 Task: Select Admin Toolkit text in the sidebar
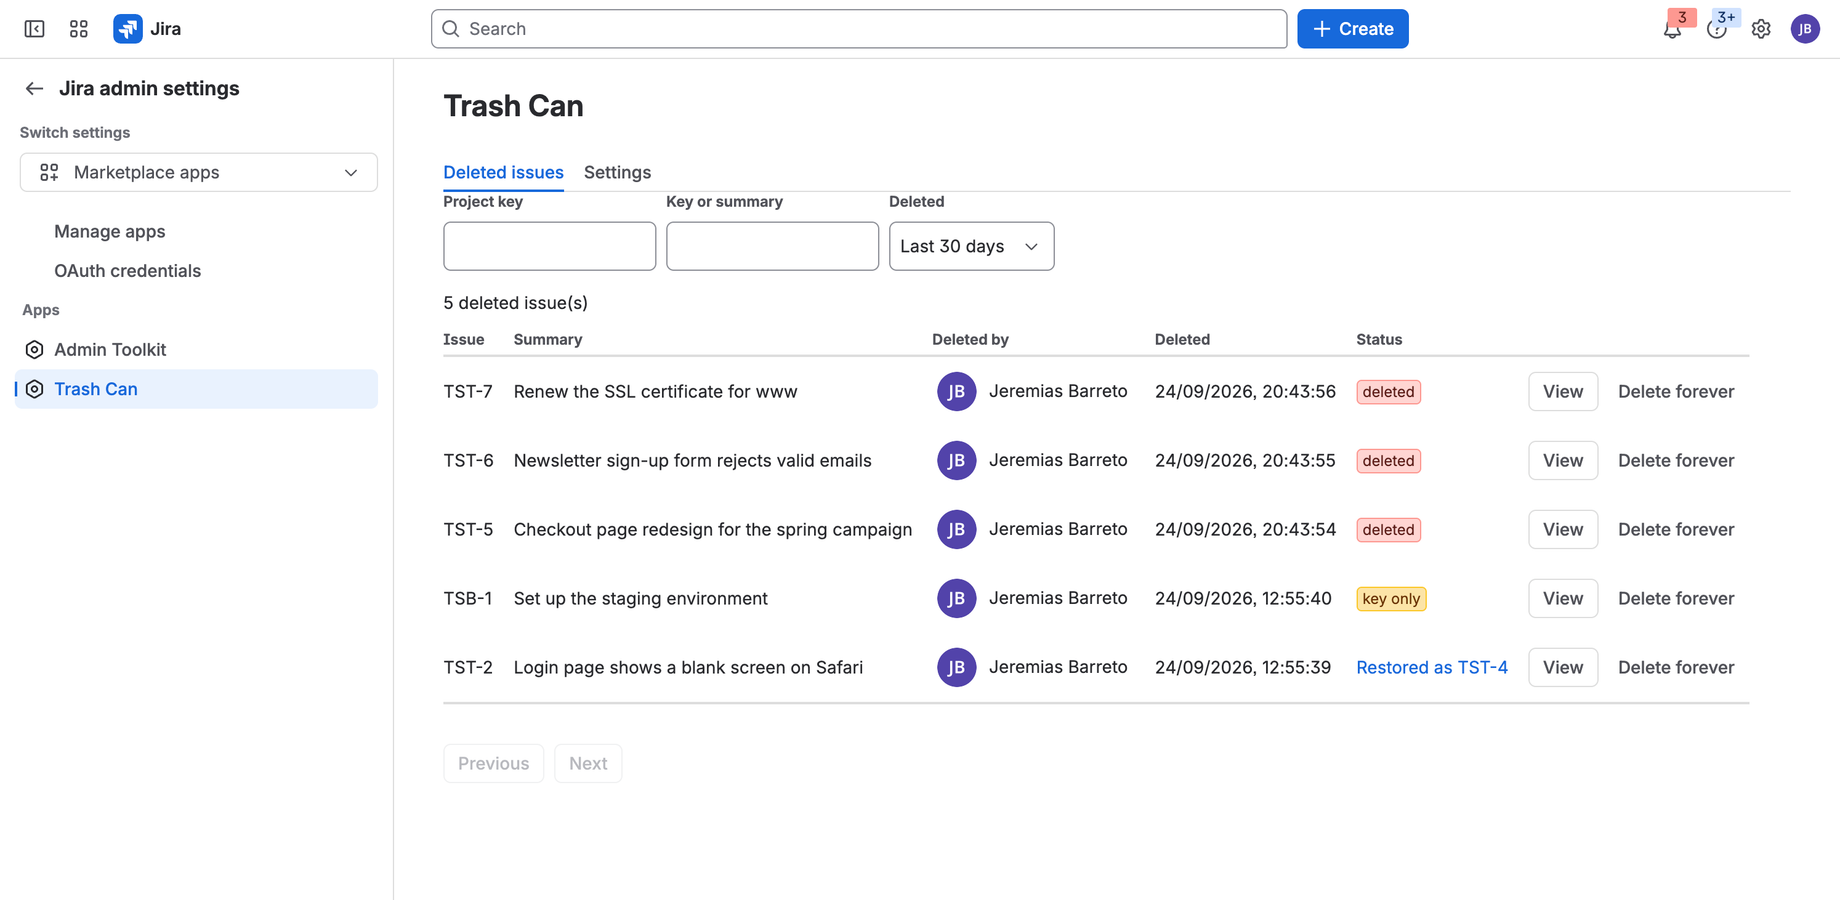point(110,350)
